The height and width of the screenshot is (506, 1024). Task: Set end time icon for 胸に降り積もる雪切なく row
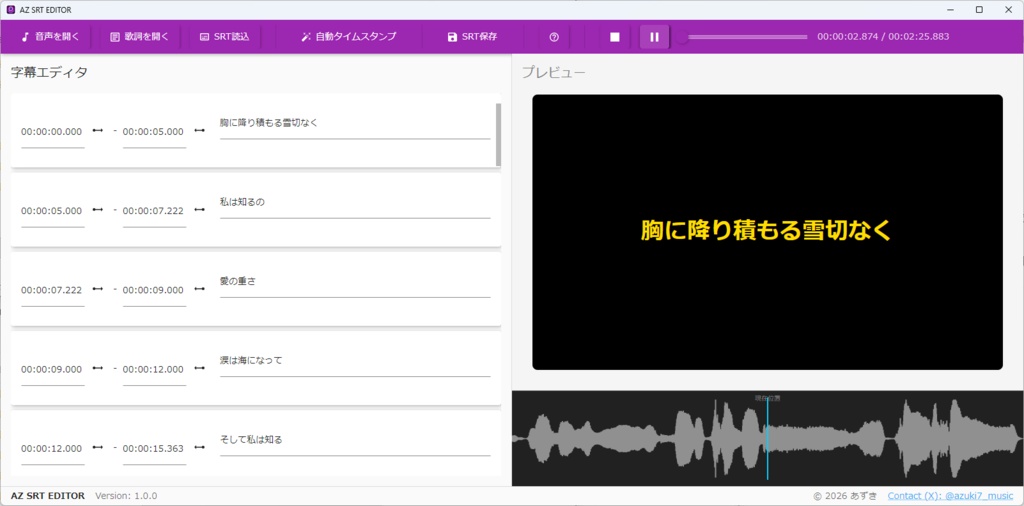(199, 131)
